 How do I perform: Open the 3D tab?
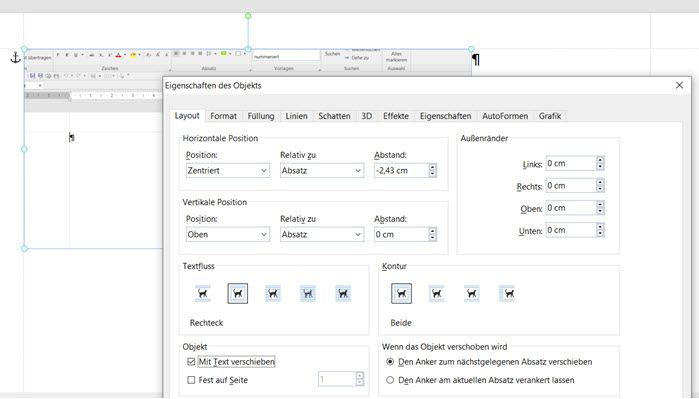[x=366, y=116]
